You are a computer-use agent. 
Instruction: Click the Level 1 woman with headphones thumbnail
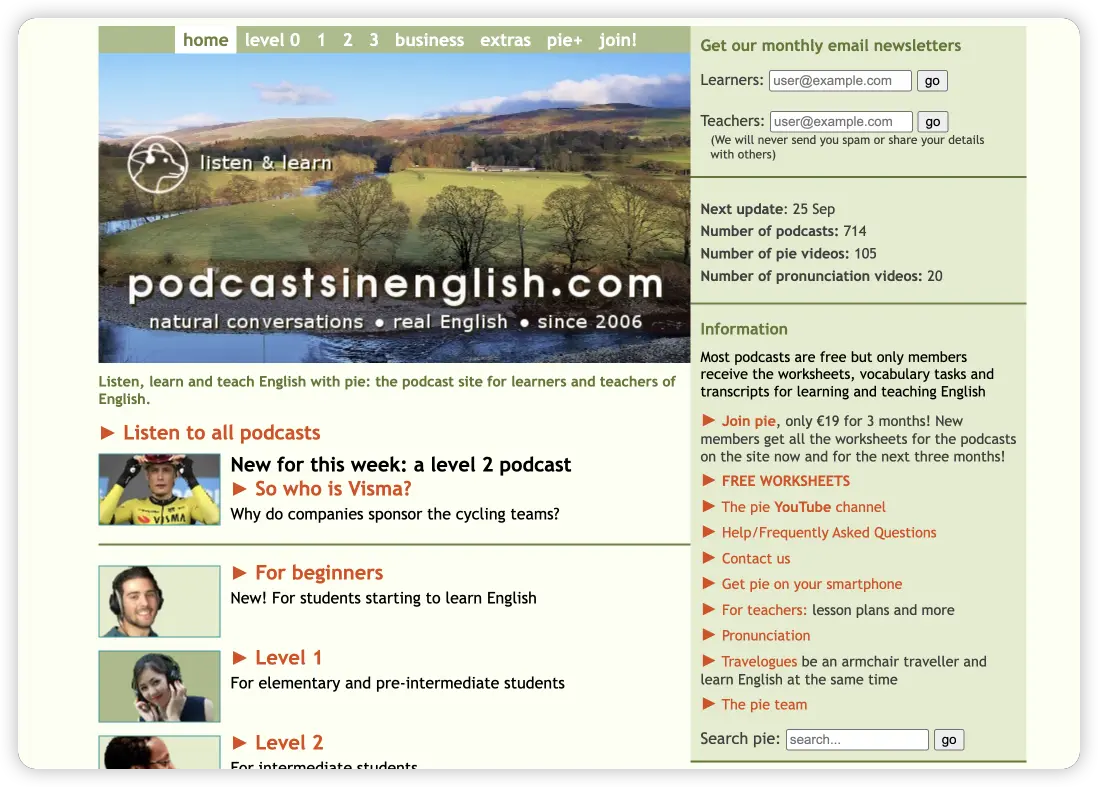[x=159, y=686]
